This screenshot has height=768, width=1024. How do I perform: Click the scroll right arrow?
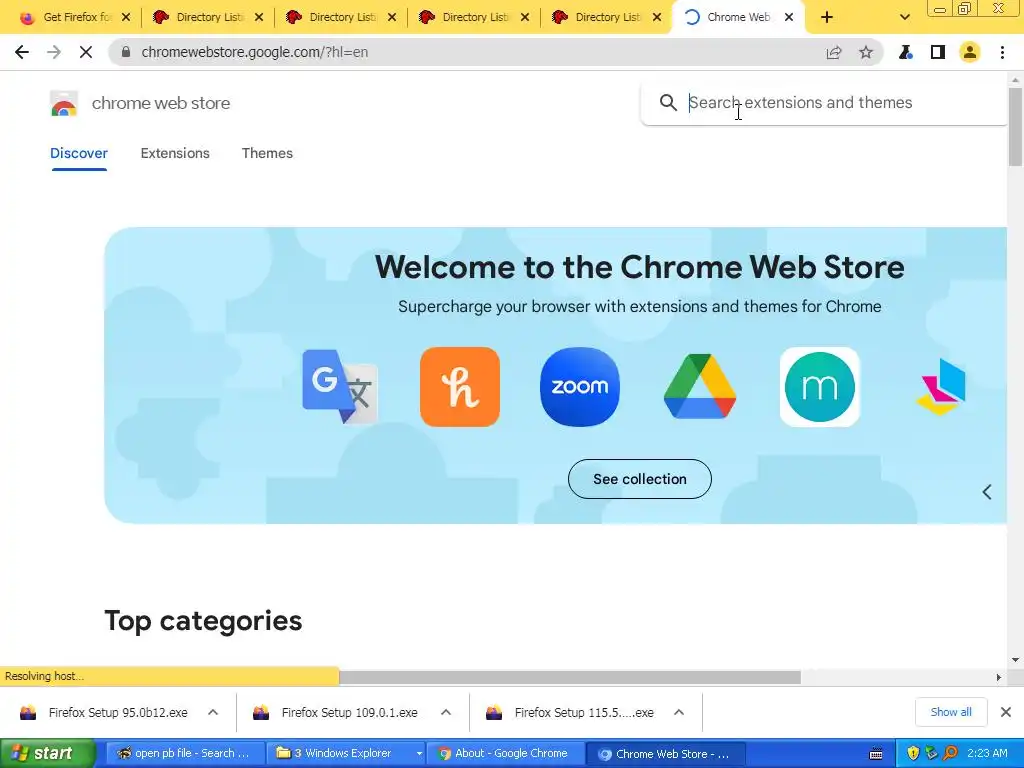[x=999, y=677]
